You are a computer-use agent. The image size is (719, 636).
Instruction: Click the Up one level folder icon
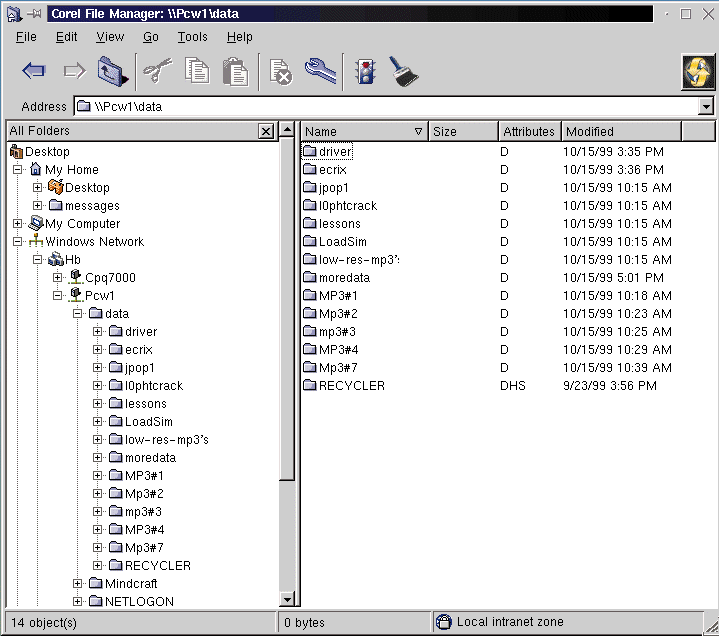(x=110, y=71)
